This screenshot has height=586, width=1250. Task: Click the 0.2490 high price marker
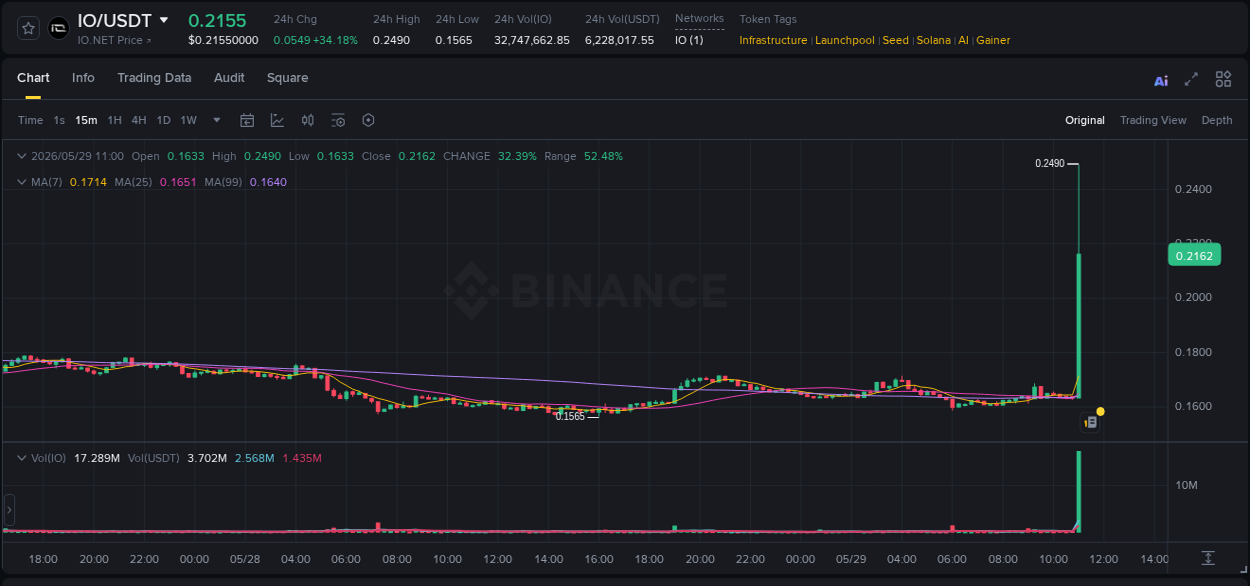1049,163
